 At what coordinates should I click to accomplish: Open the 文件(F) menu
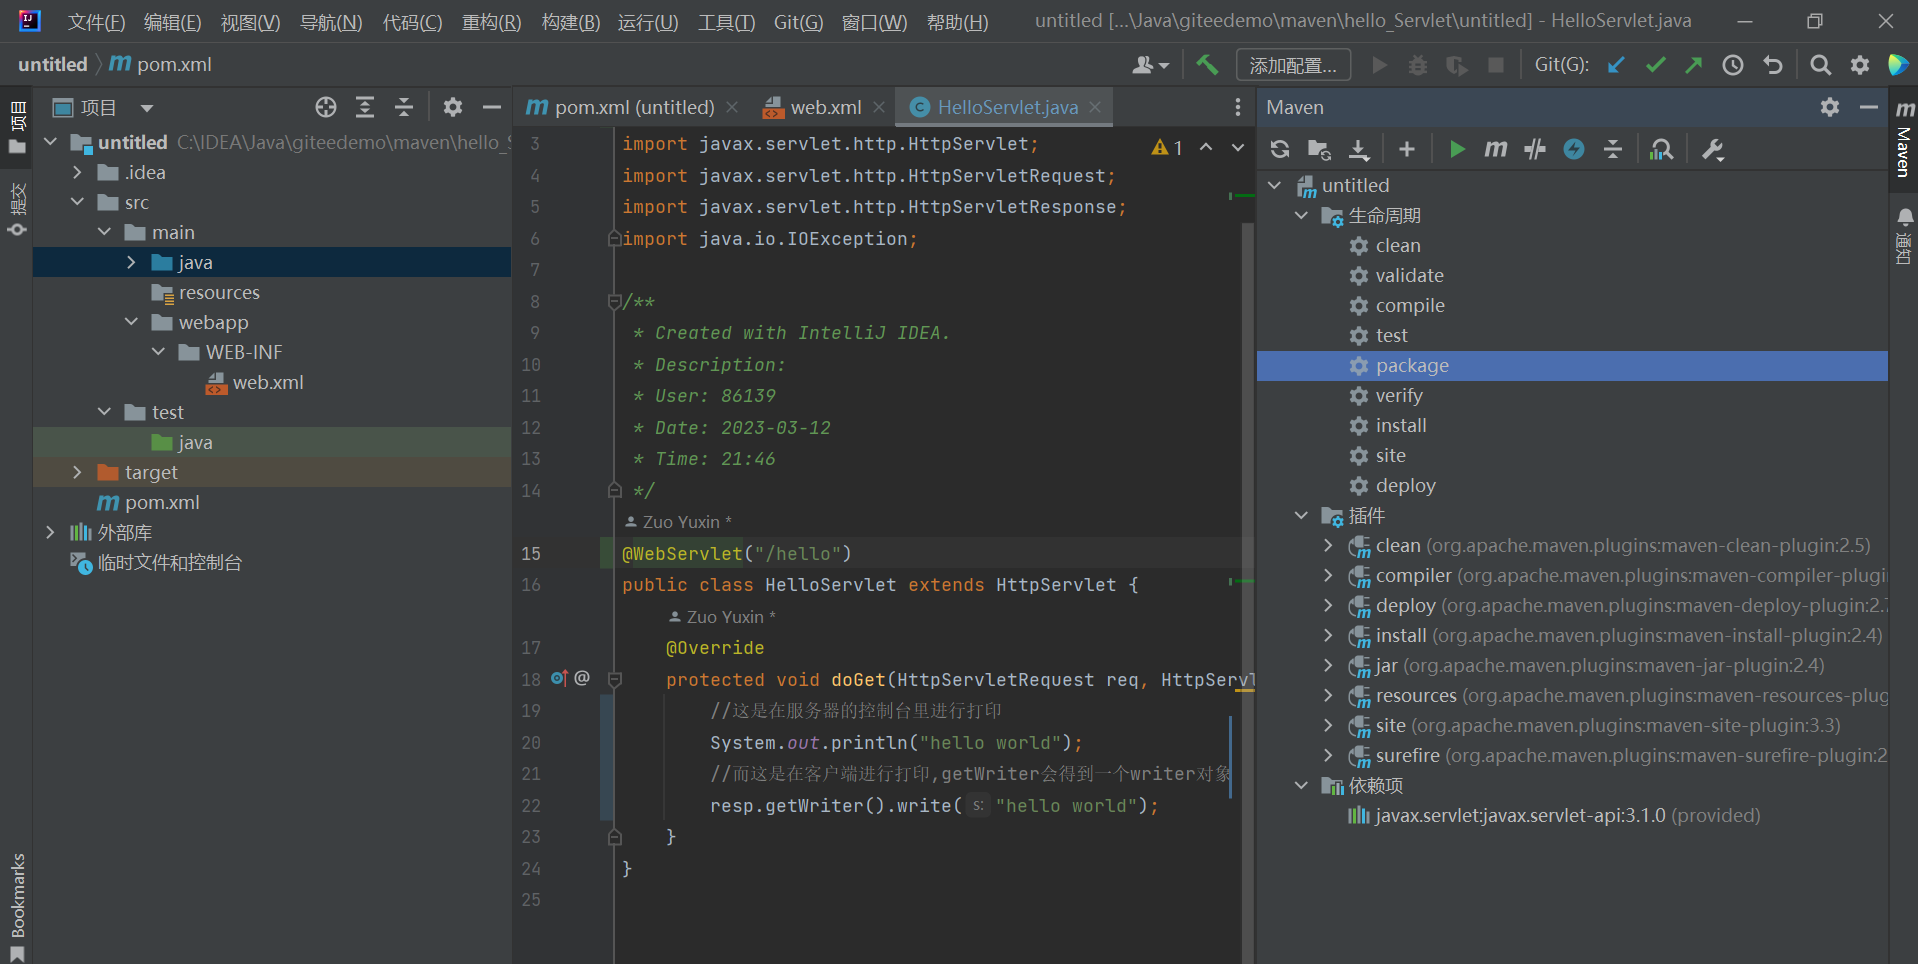tap(96, 22)
